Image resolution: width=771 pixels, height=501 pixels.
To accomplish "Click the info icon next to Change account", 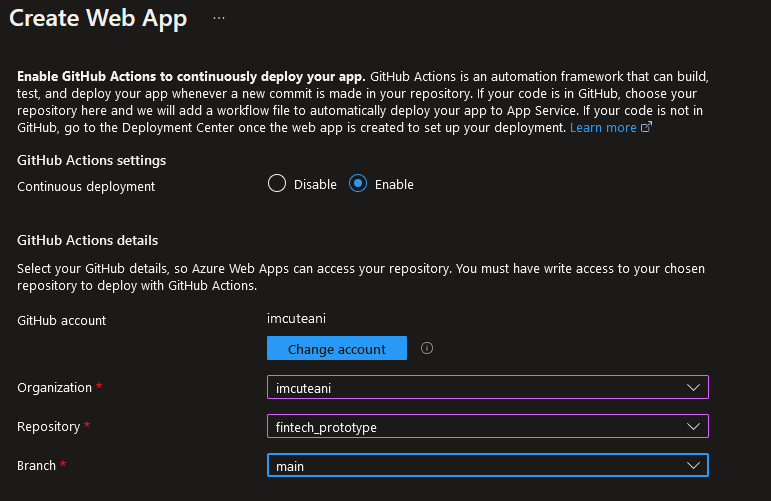I will coord(427,348).
